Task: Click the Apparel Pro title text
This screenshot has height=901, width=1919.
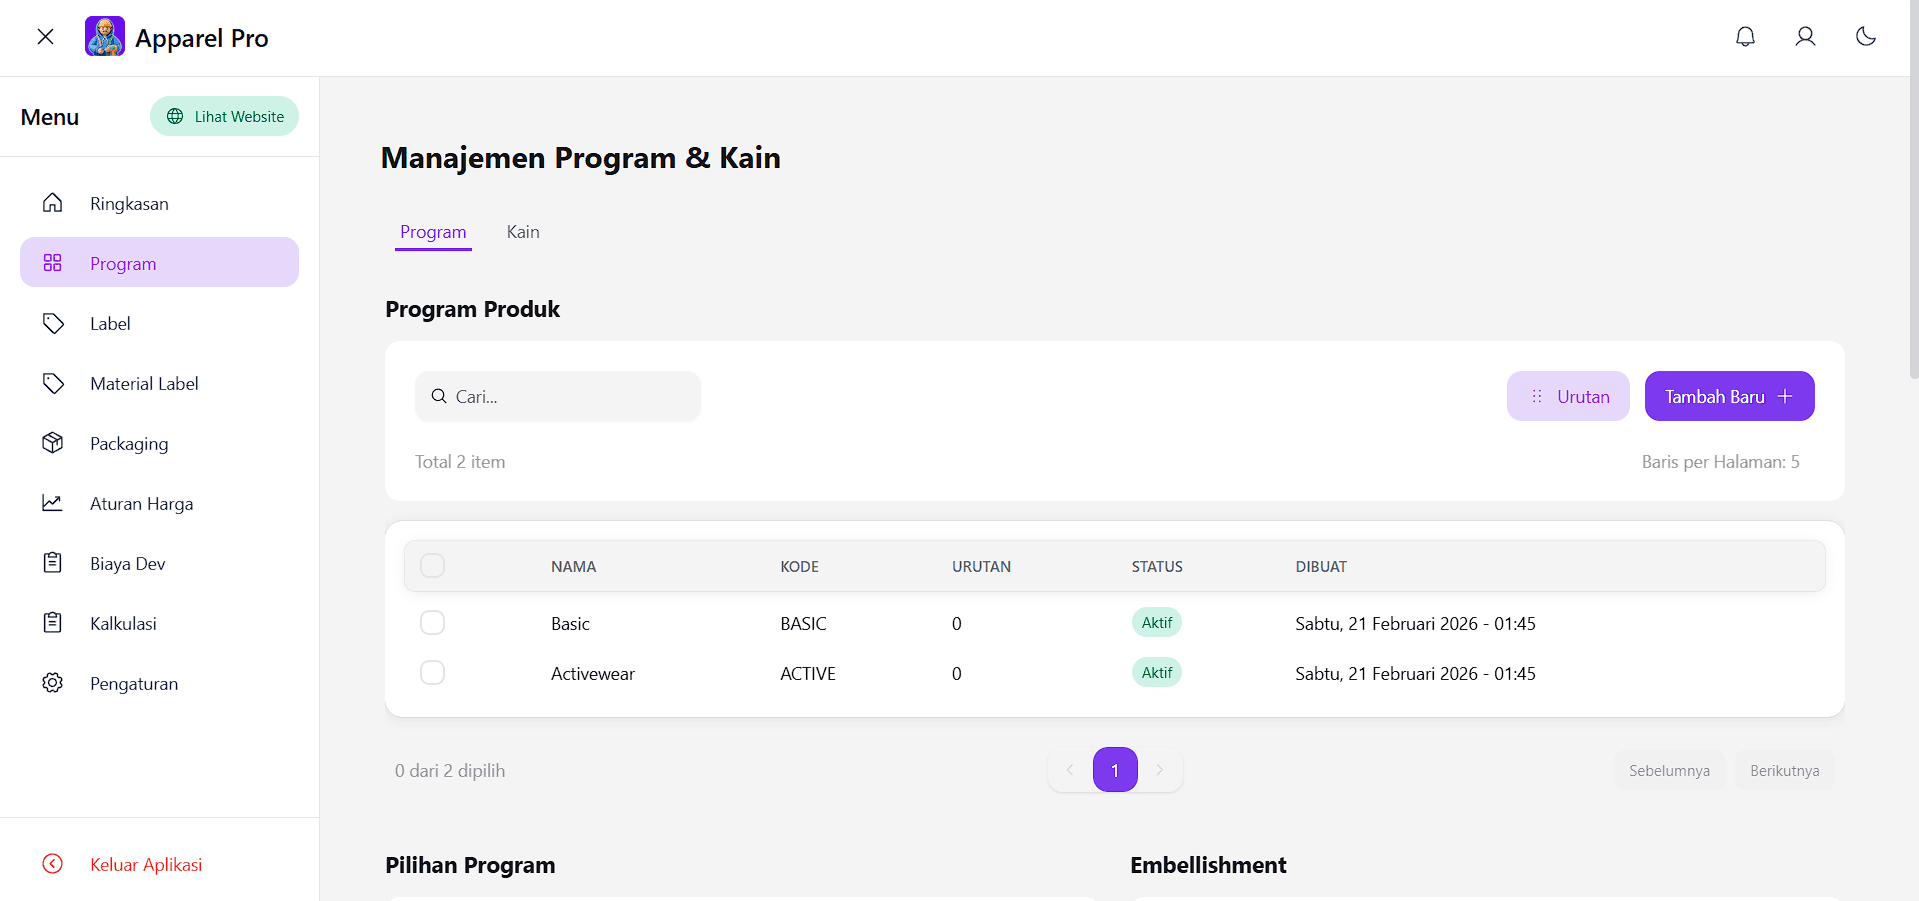Action: coord(202,38)
